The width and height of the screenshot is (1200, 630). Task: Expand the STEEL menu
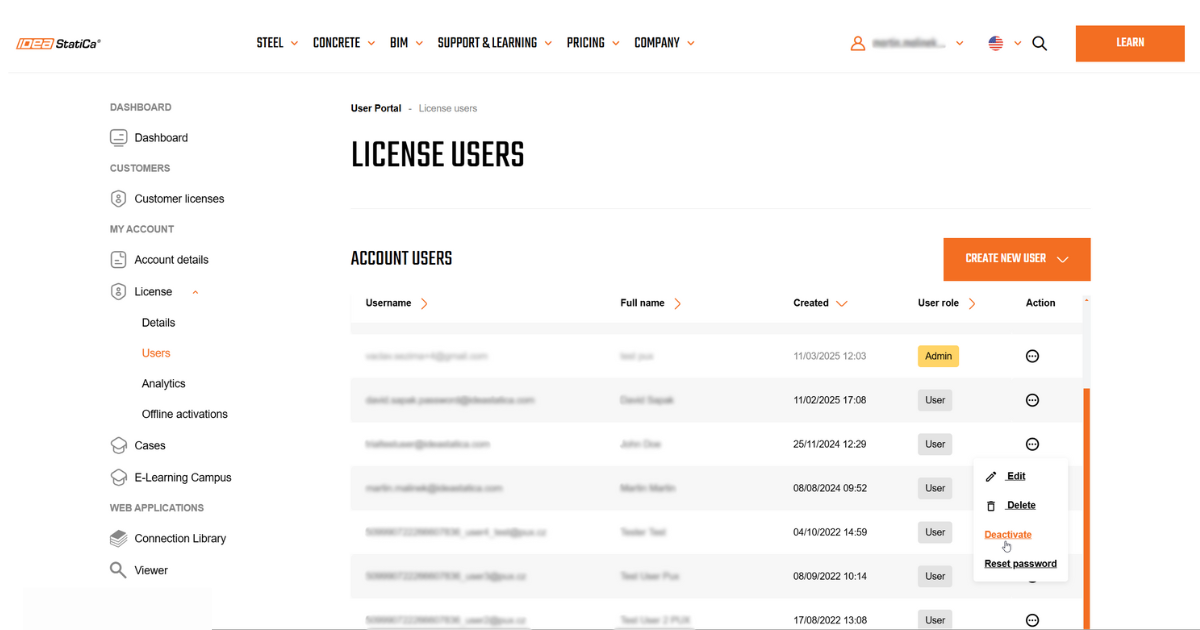[277, 43]
